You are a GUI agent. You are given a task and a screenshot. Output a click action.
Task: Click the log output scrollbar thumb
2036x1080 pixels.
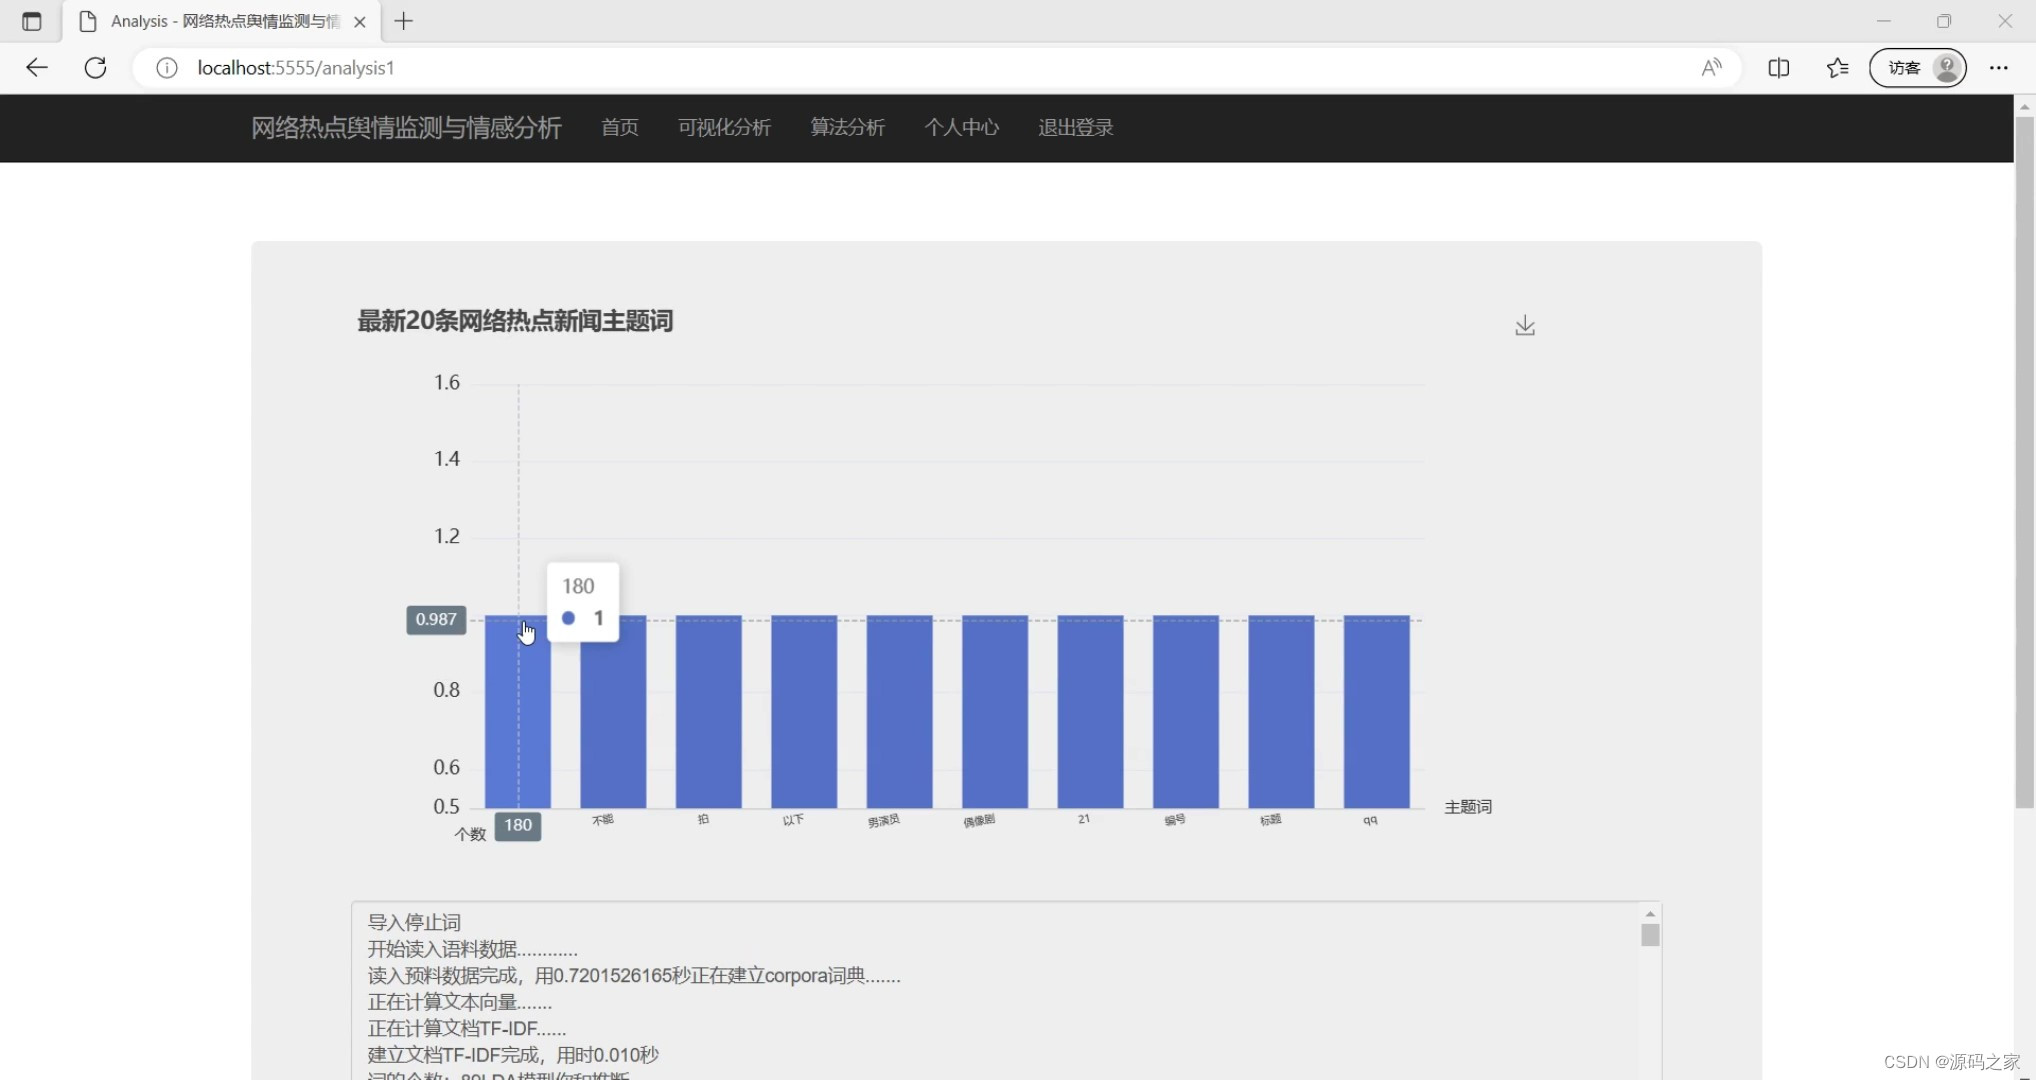pyautogui.click(x=1650, y=935)
